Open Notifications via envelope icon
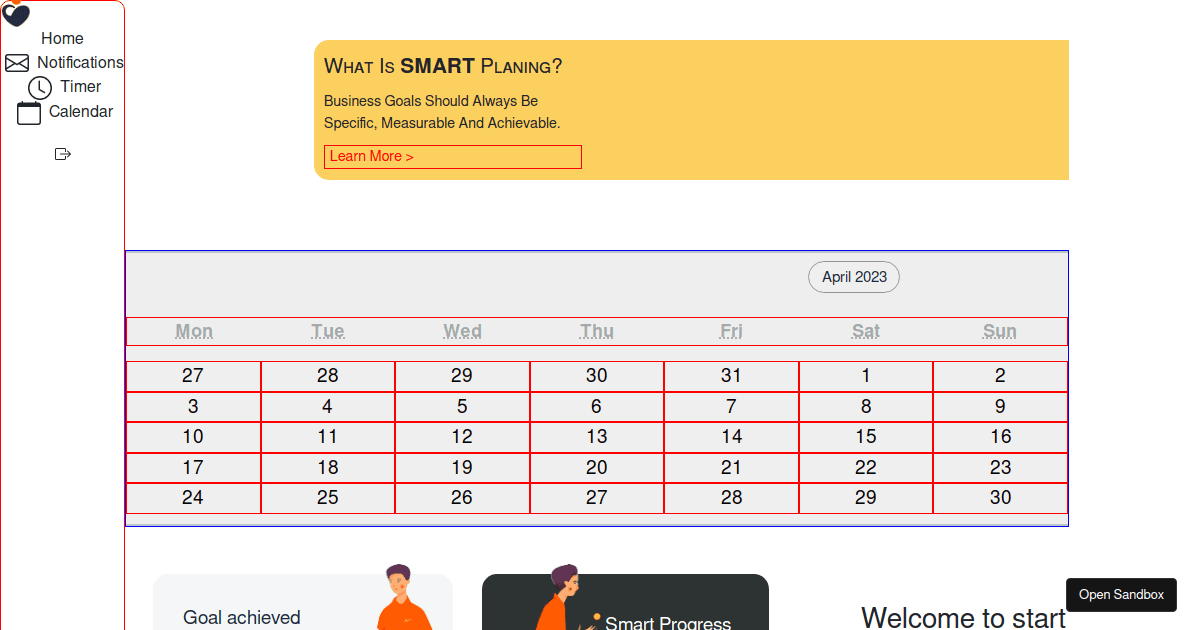Image resolution: width=1200 pixels, height=630 pixels. [17, 63]
